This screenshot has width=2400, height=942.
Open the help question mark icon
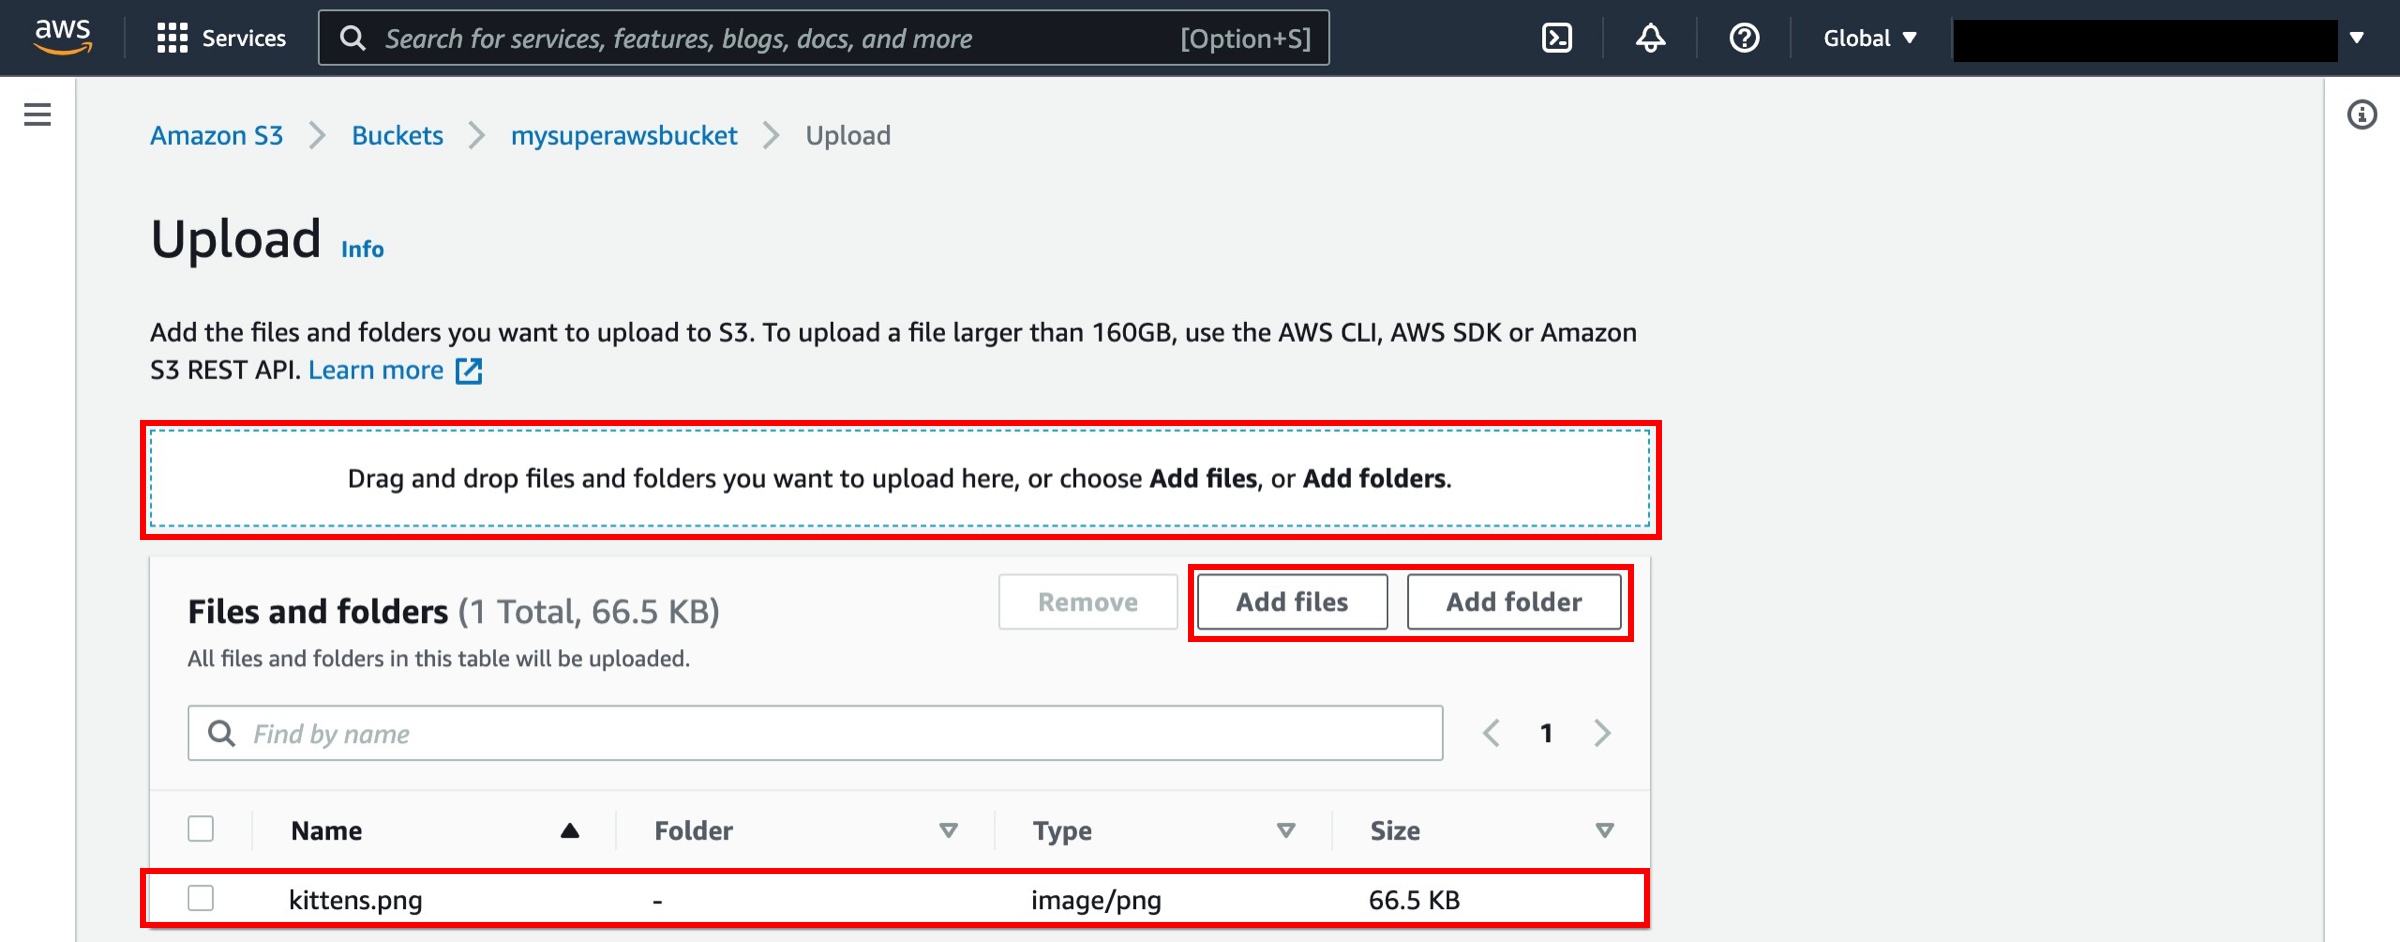[x=1744, y=38]
